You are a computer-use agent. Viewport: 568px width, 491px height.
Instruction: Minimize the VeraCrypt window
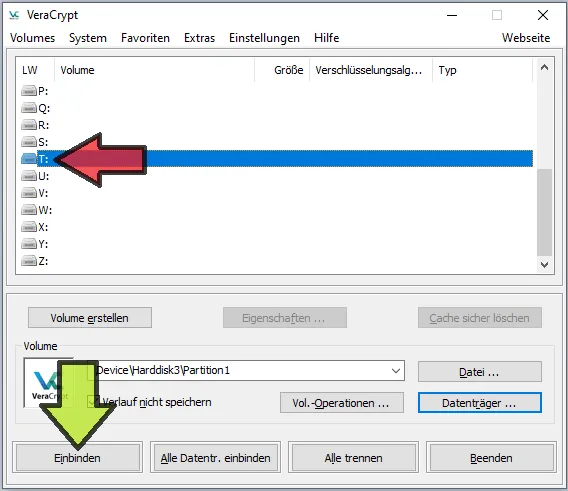tap(452, 15)
